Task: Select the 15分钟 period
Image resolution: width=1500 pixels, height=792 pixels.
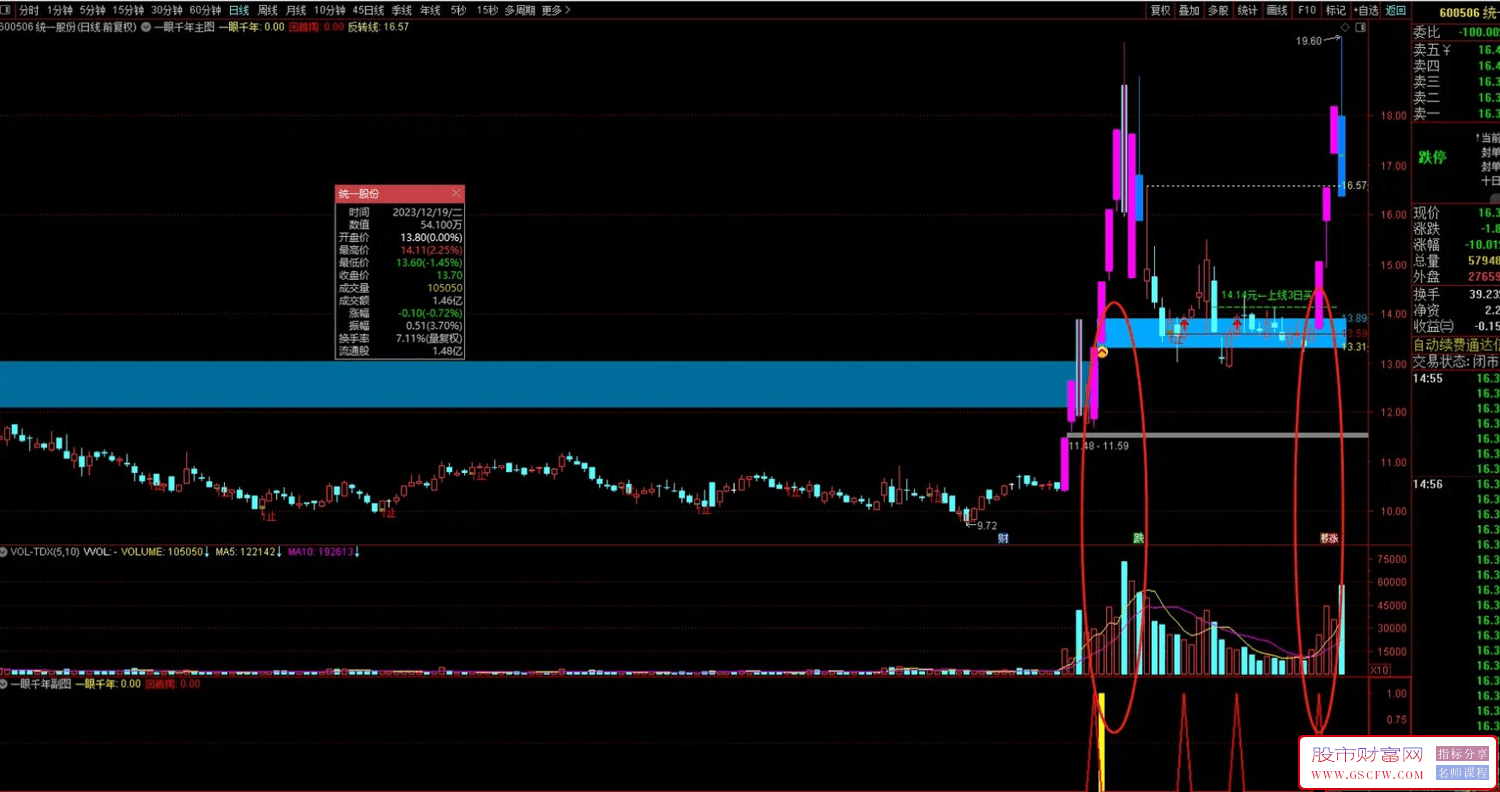Action: click(128, 10)
